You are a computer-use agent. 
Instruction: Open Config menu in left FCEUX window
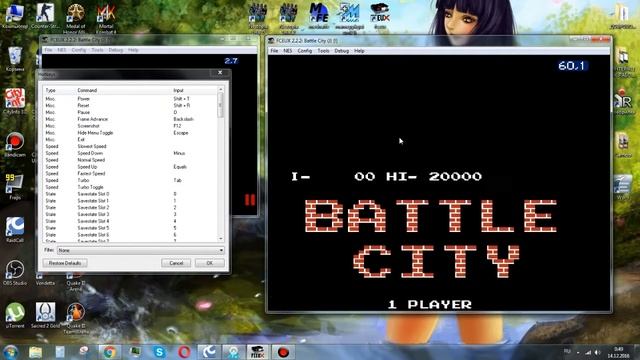[x=79, y=50]
